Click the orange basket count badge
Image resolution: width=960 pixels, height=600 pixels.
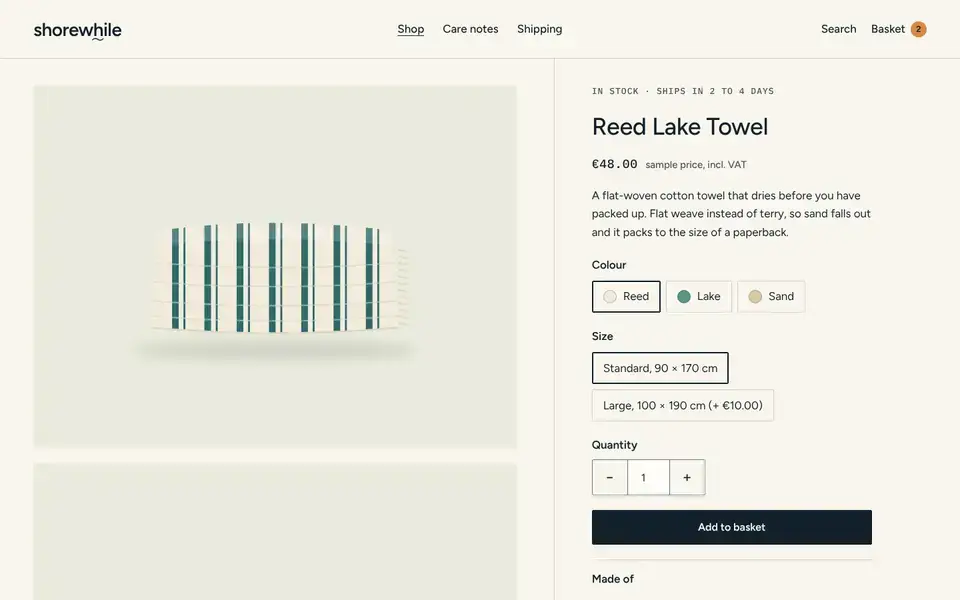[x=918, y=29]
